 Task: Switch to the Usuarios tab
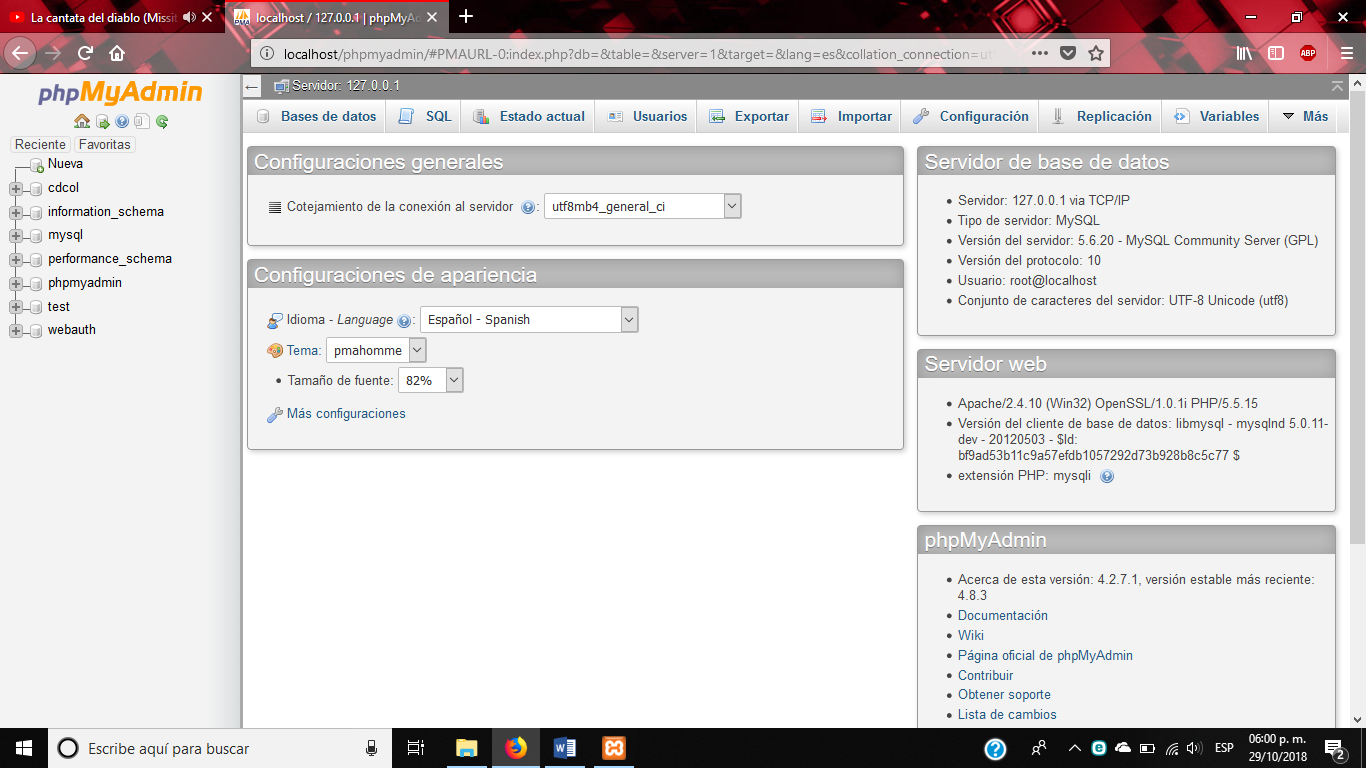[647, 116]
